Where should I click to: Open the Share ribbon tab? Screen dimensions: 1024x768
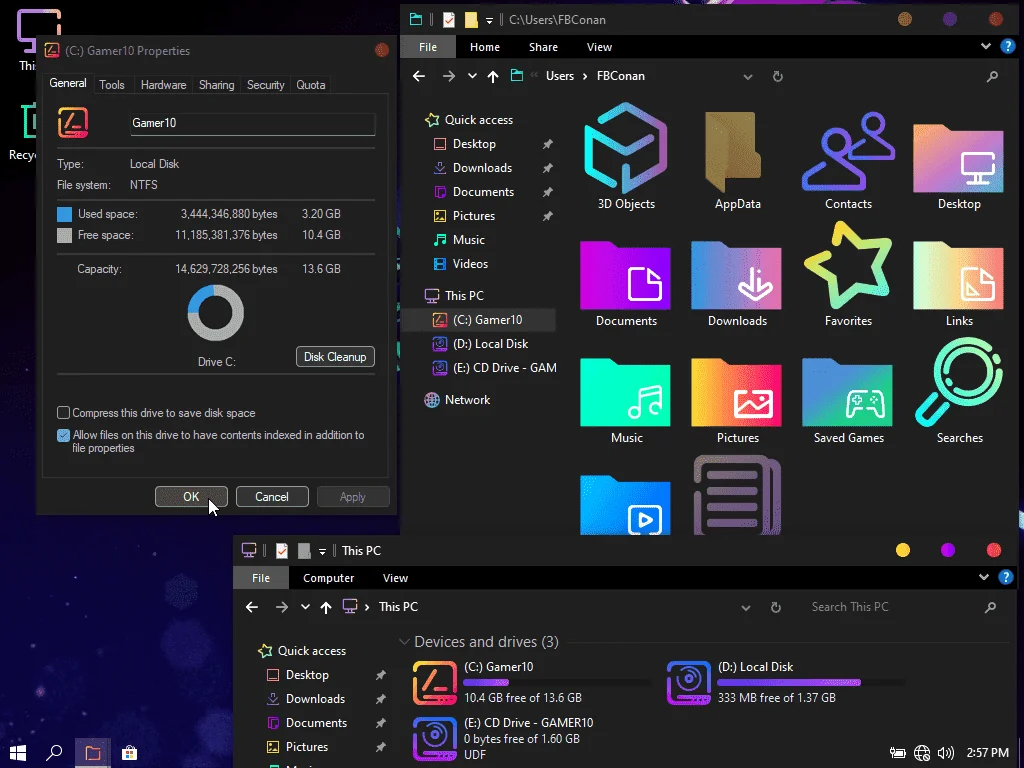[543, 47]
